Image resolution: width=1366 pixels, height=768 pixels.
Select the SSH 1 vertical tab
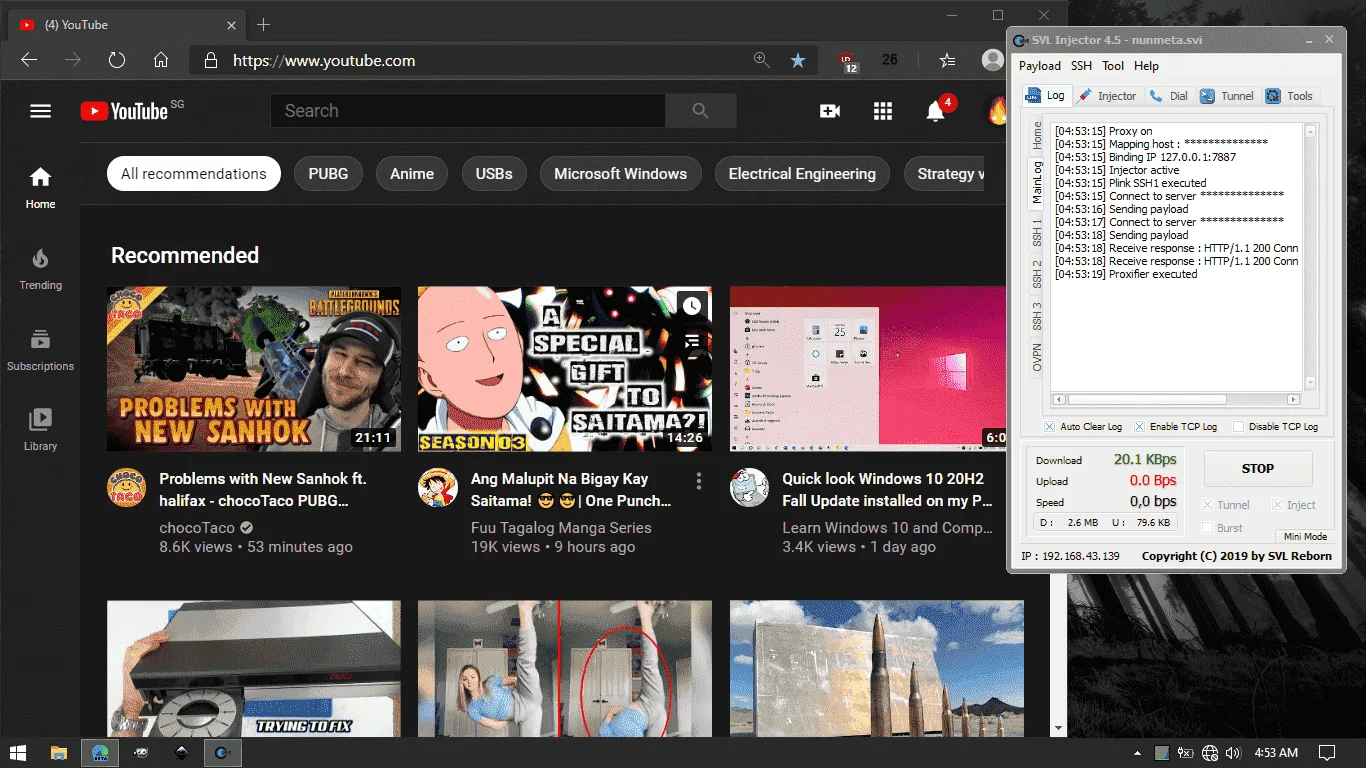pos(1037,233)
